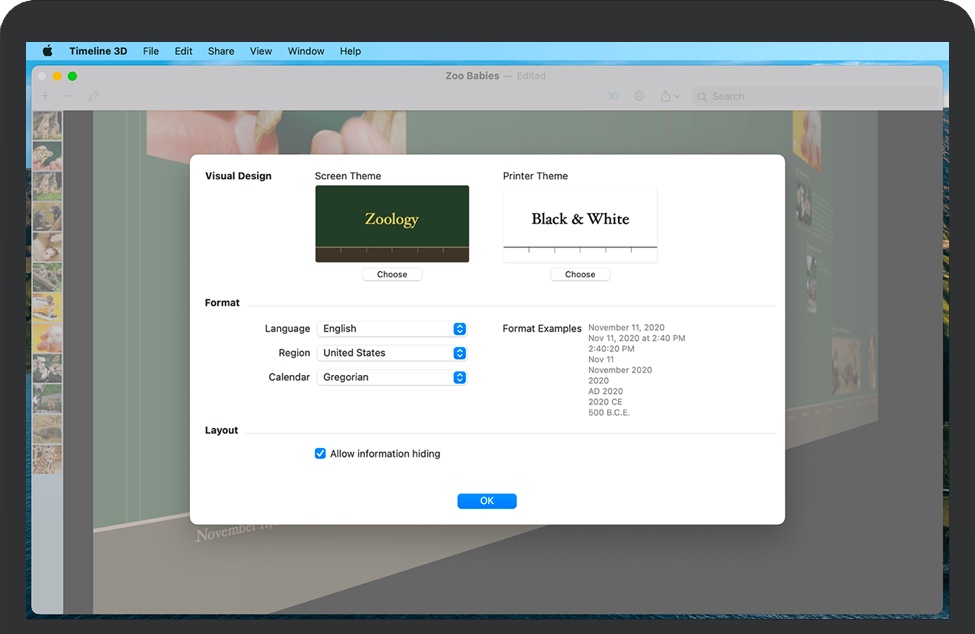Open the Apple menu
Viewport: 975px width, 634px height.
coord(46,51)
